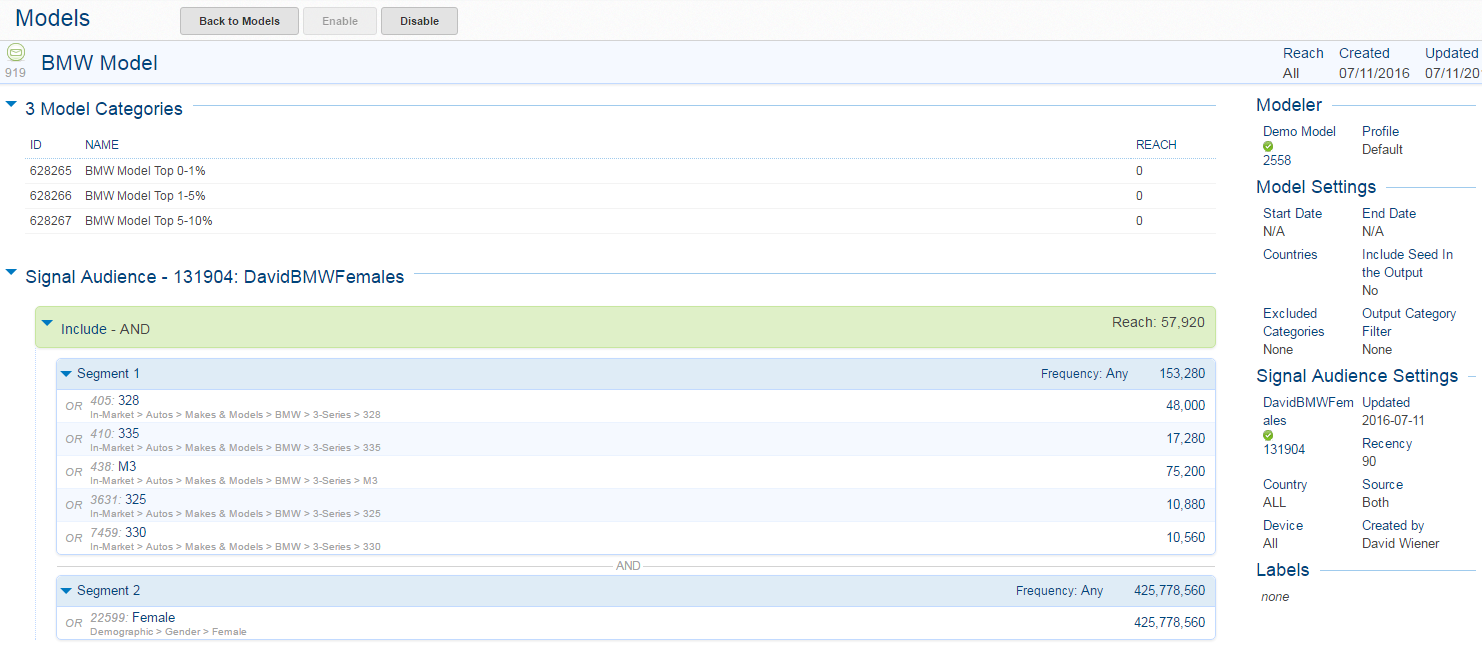Click the Disable button
The image size is (1482, 647).
point(419,21)
